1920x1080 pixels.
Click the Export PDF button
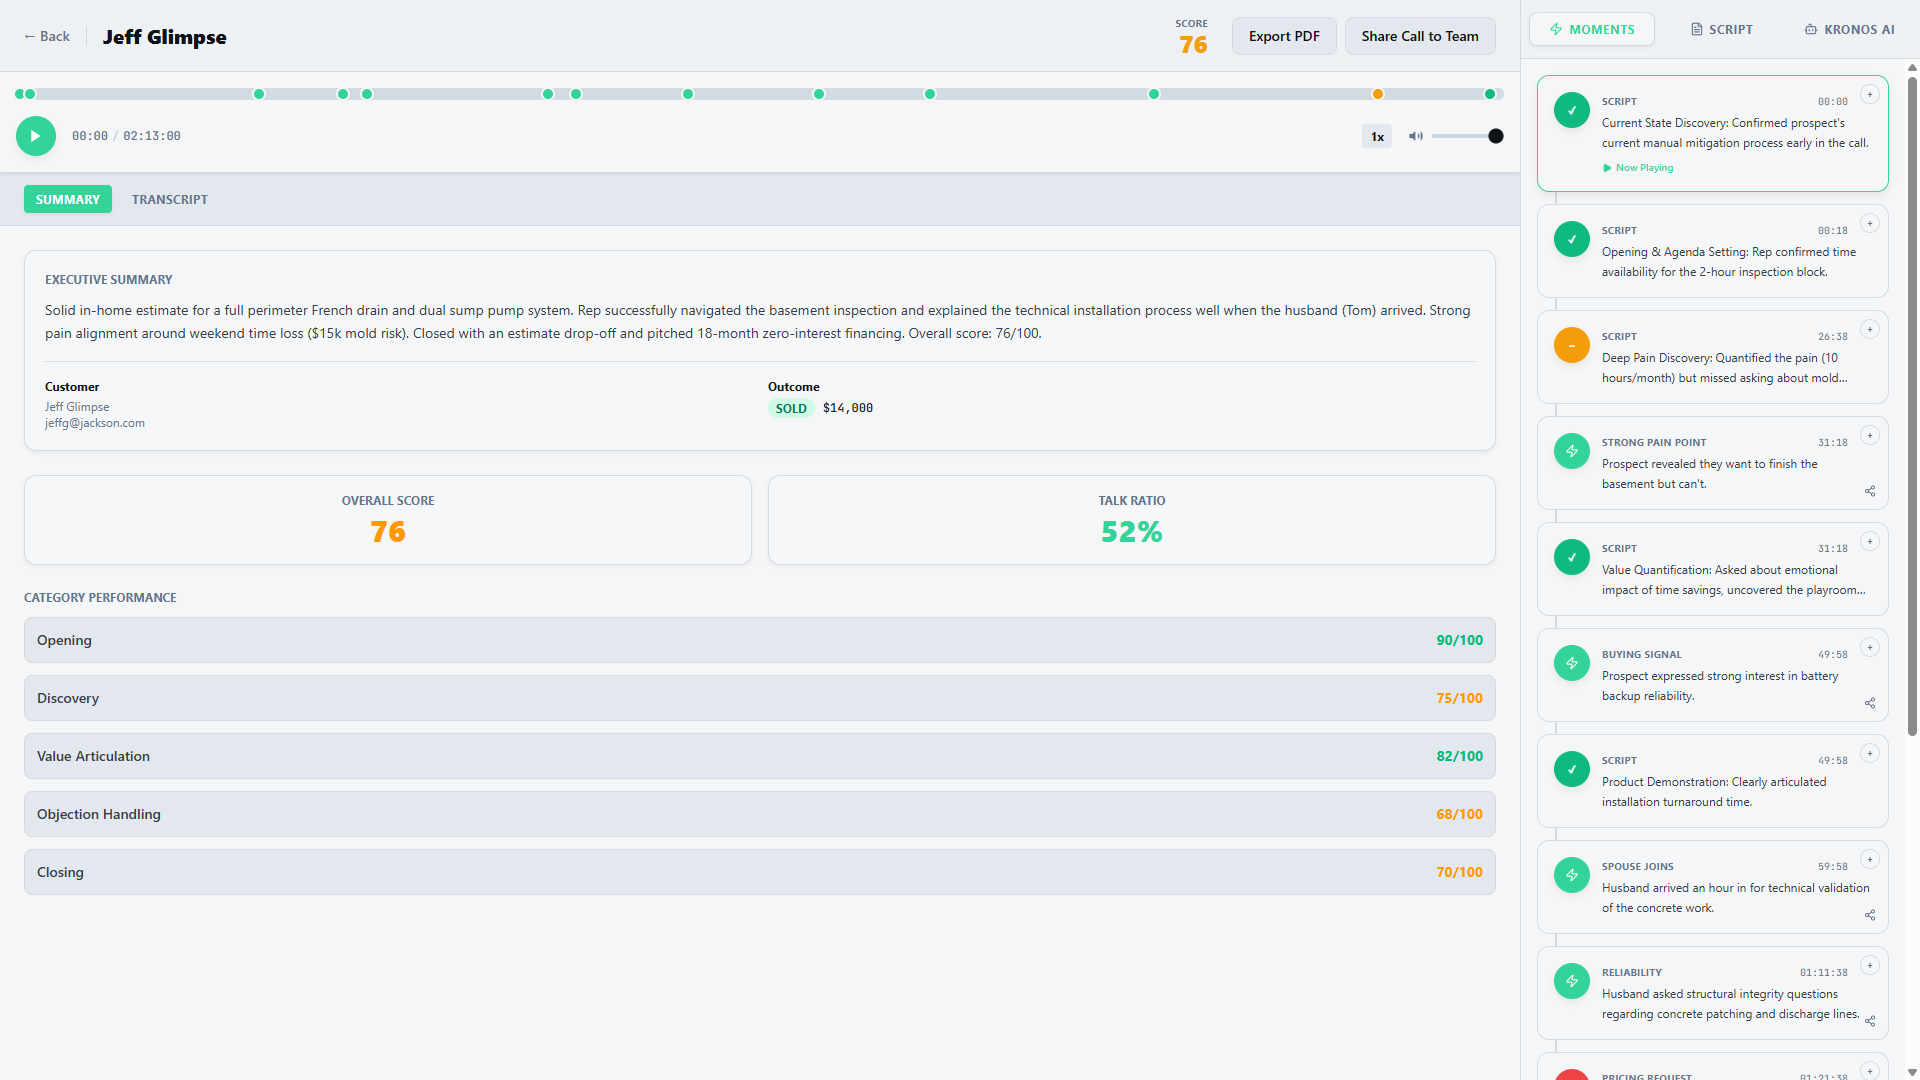pyautogui.click(x=1283, y=36)
